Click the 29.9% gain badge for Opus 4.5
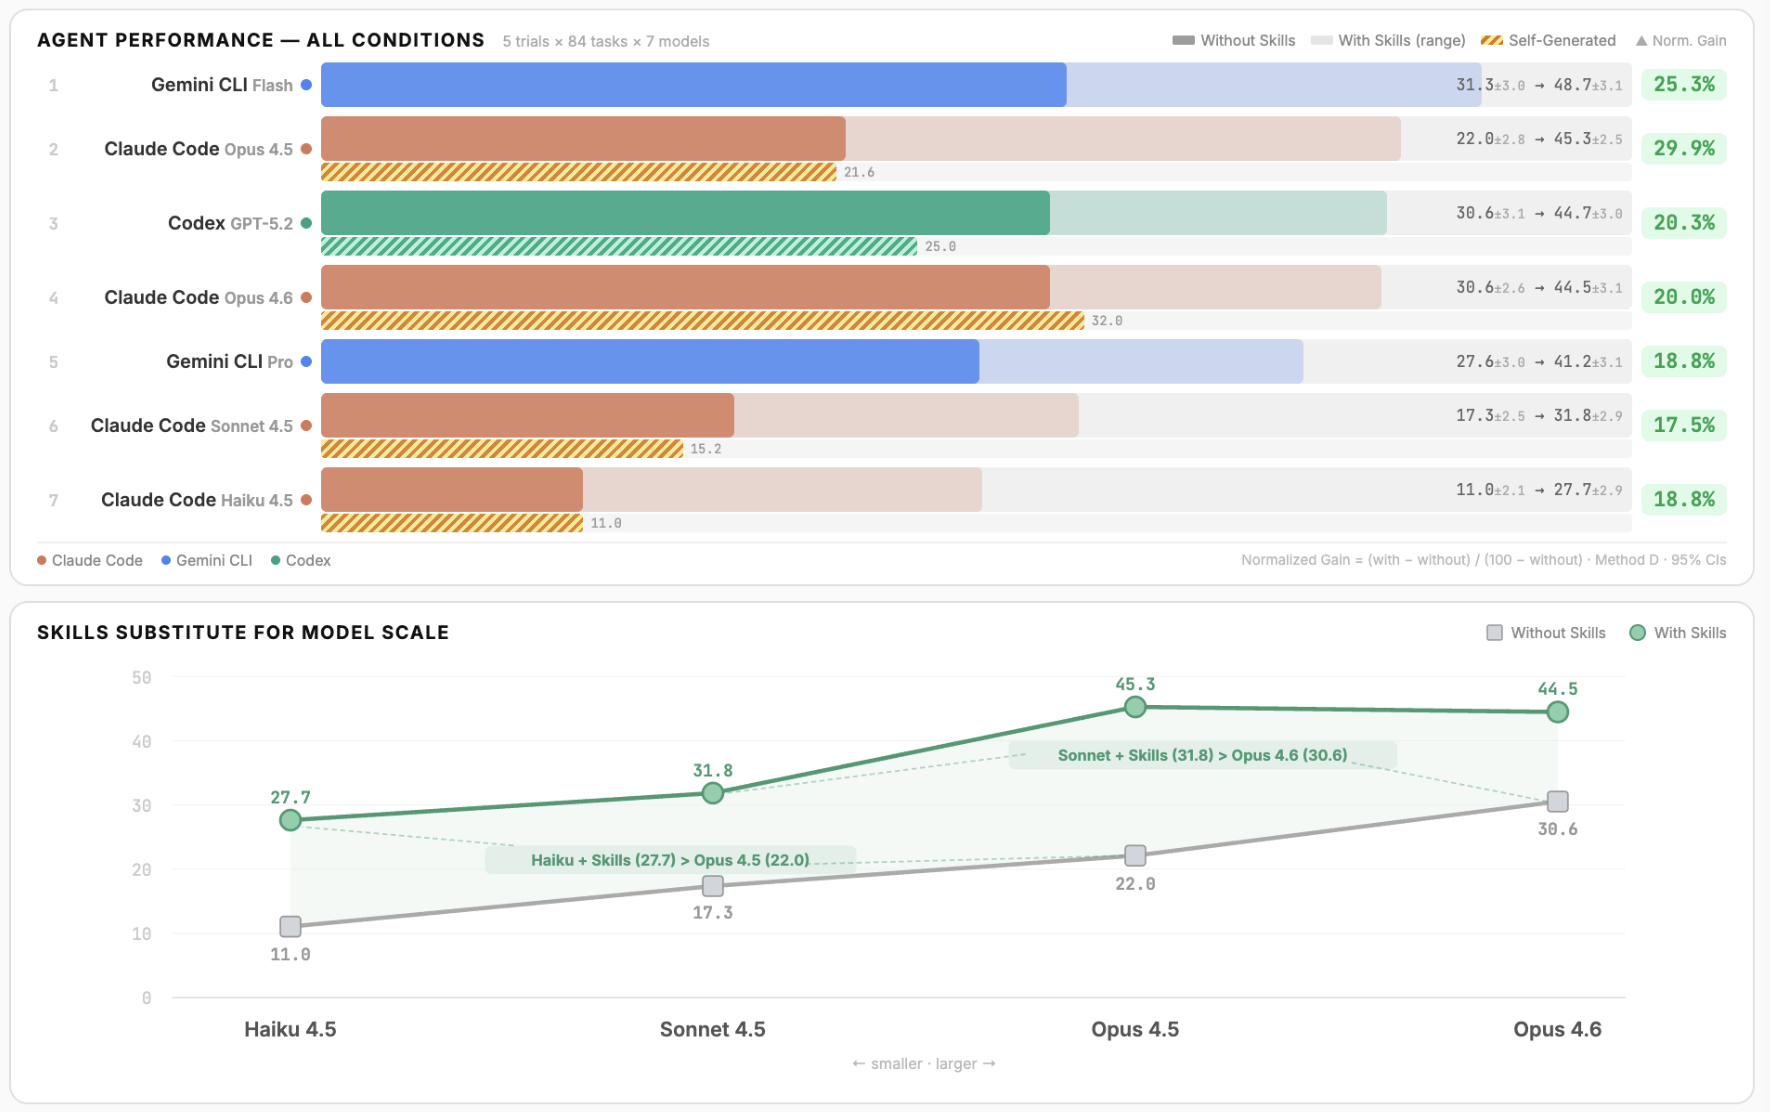The height and width of the screenshot is (1112, 1770). click(x=1684, y=148)
